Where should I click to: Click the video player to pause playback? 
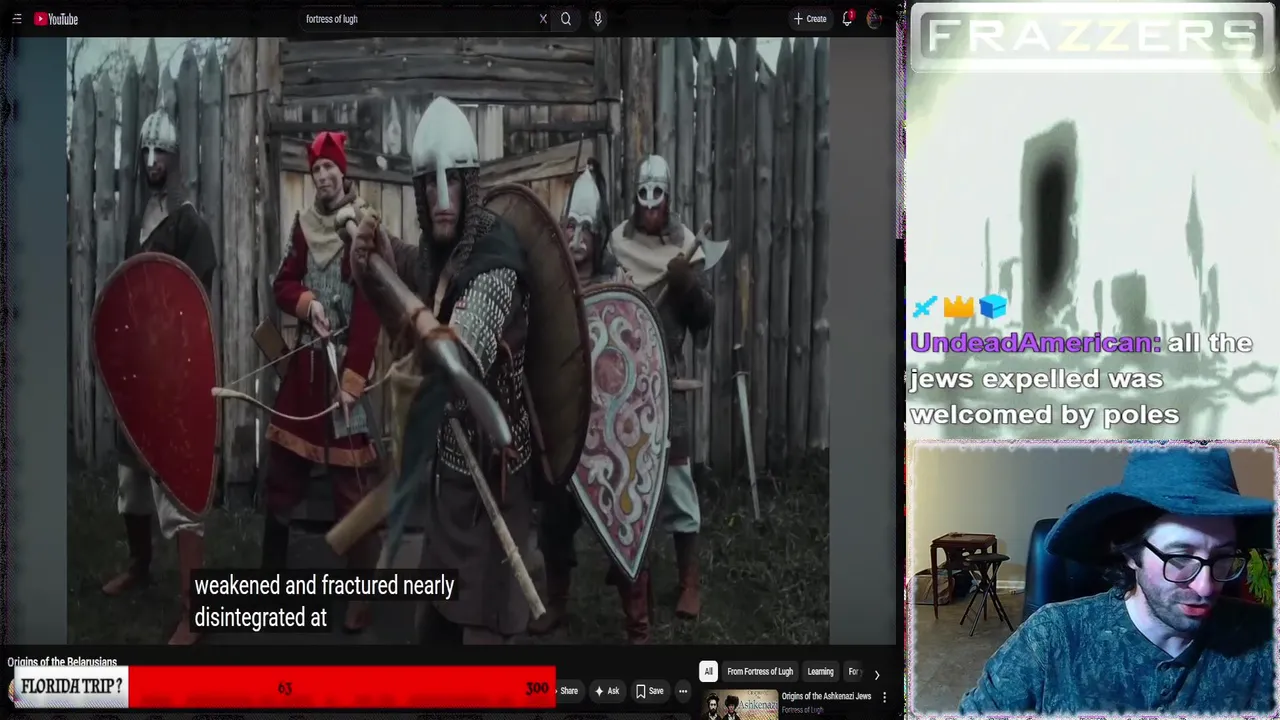click(x=448, y=340)
